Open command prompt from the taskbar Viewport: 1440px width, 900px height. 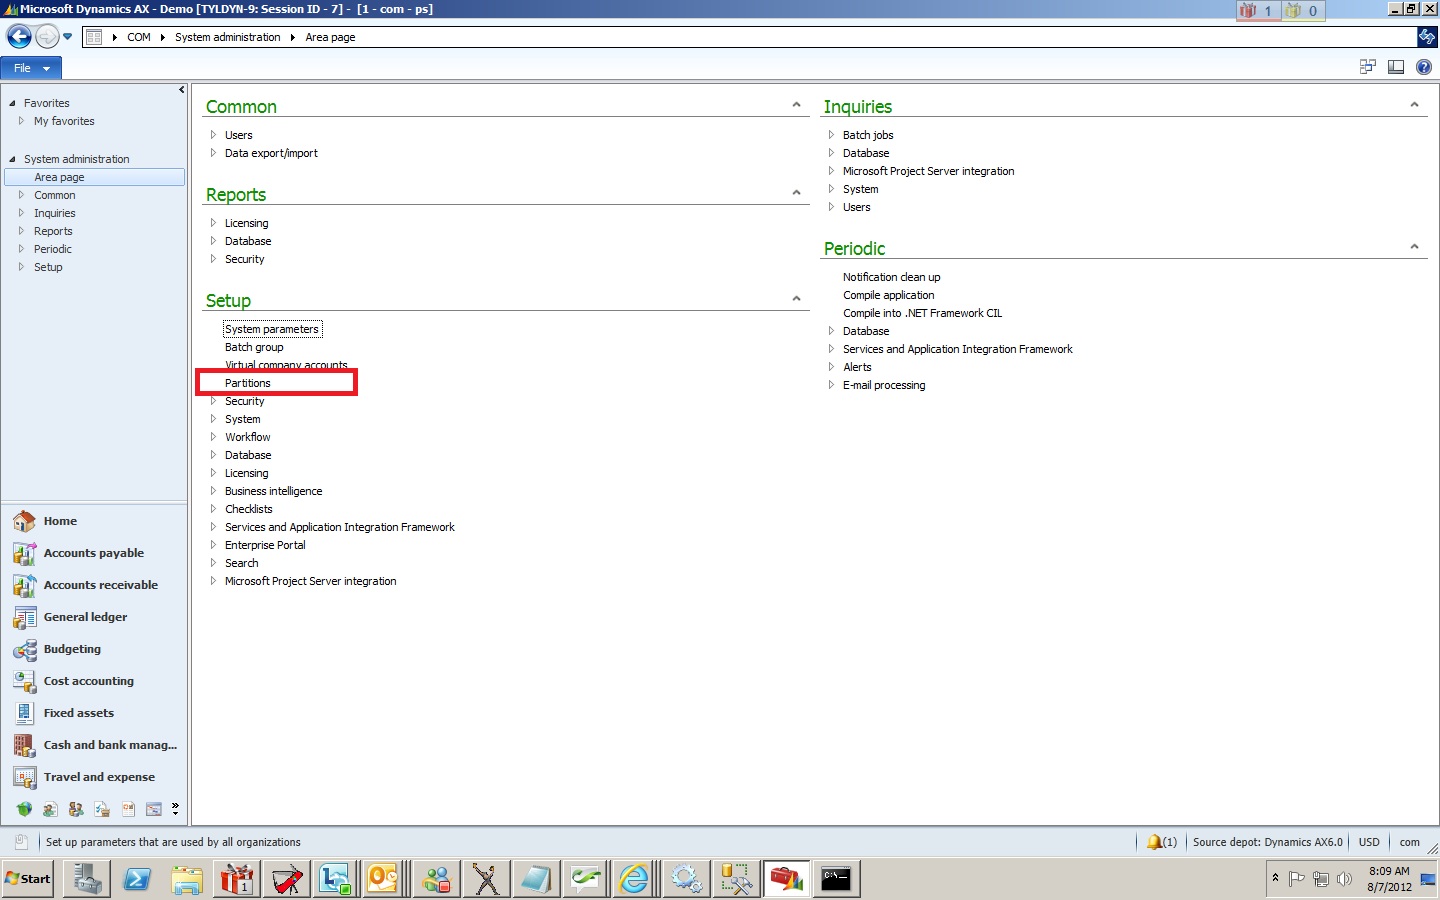835,879
